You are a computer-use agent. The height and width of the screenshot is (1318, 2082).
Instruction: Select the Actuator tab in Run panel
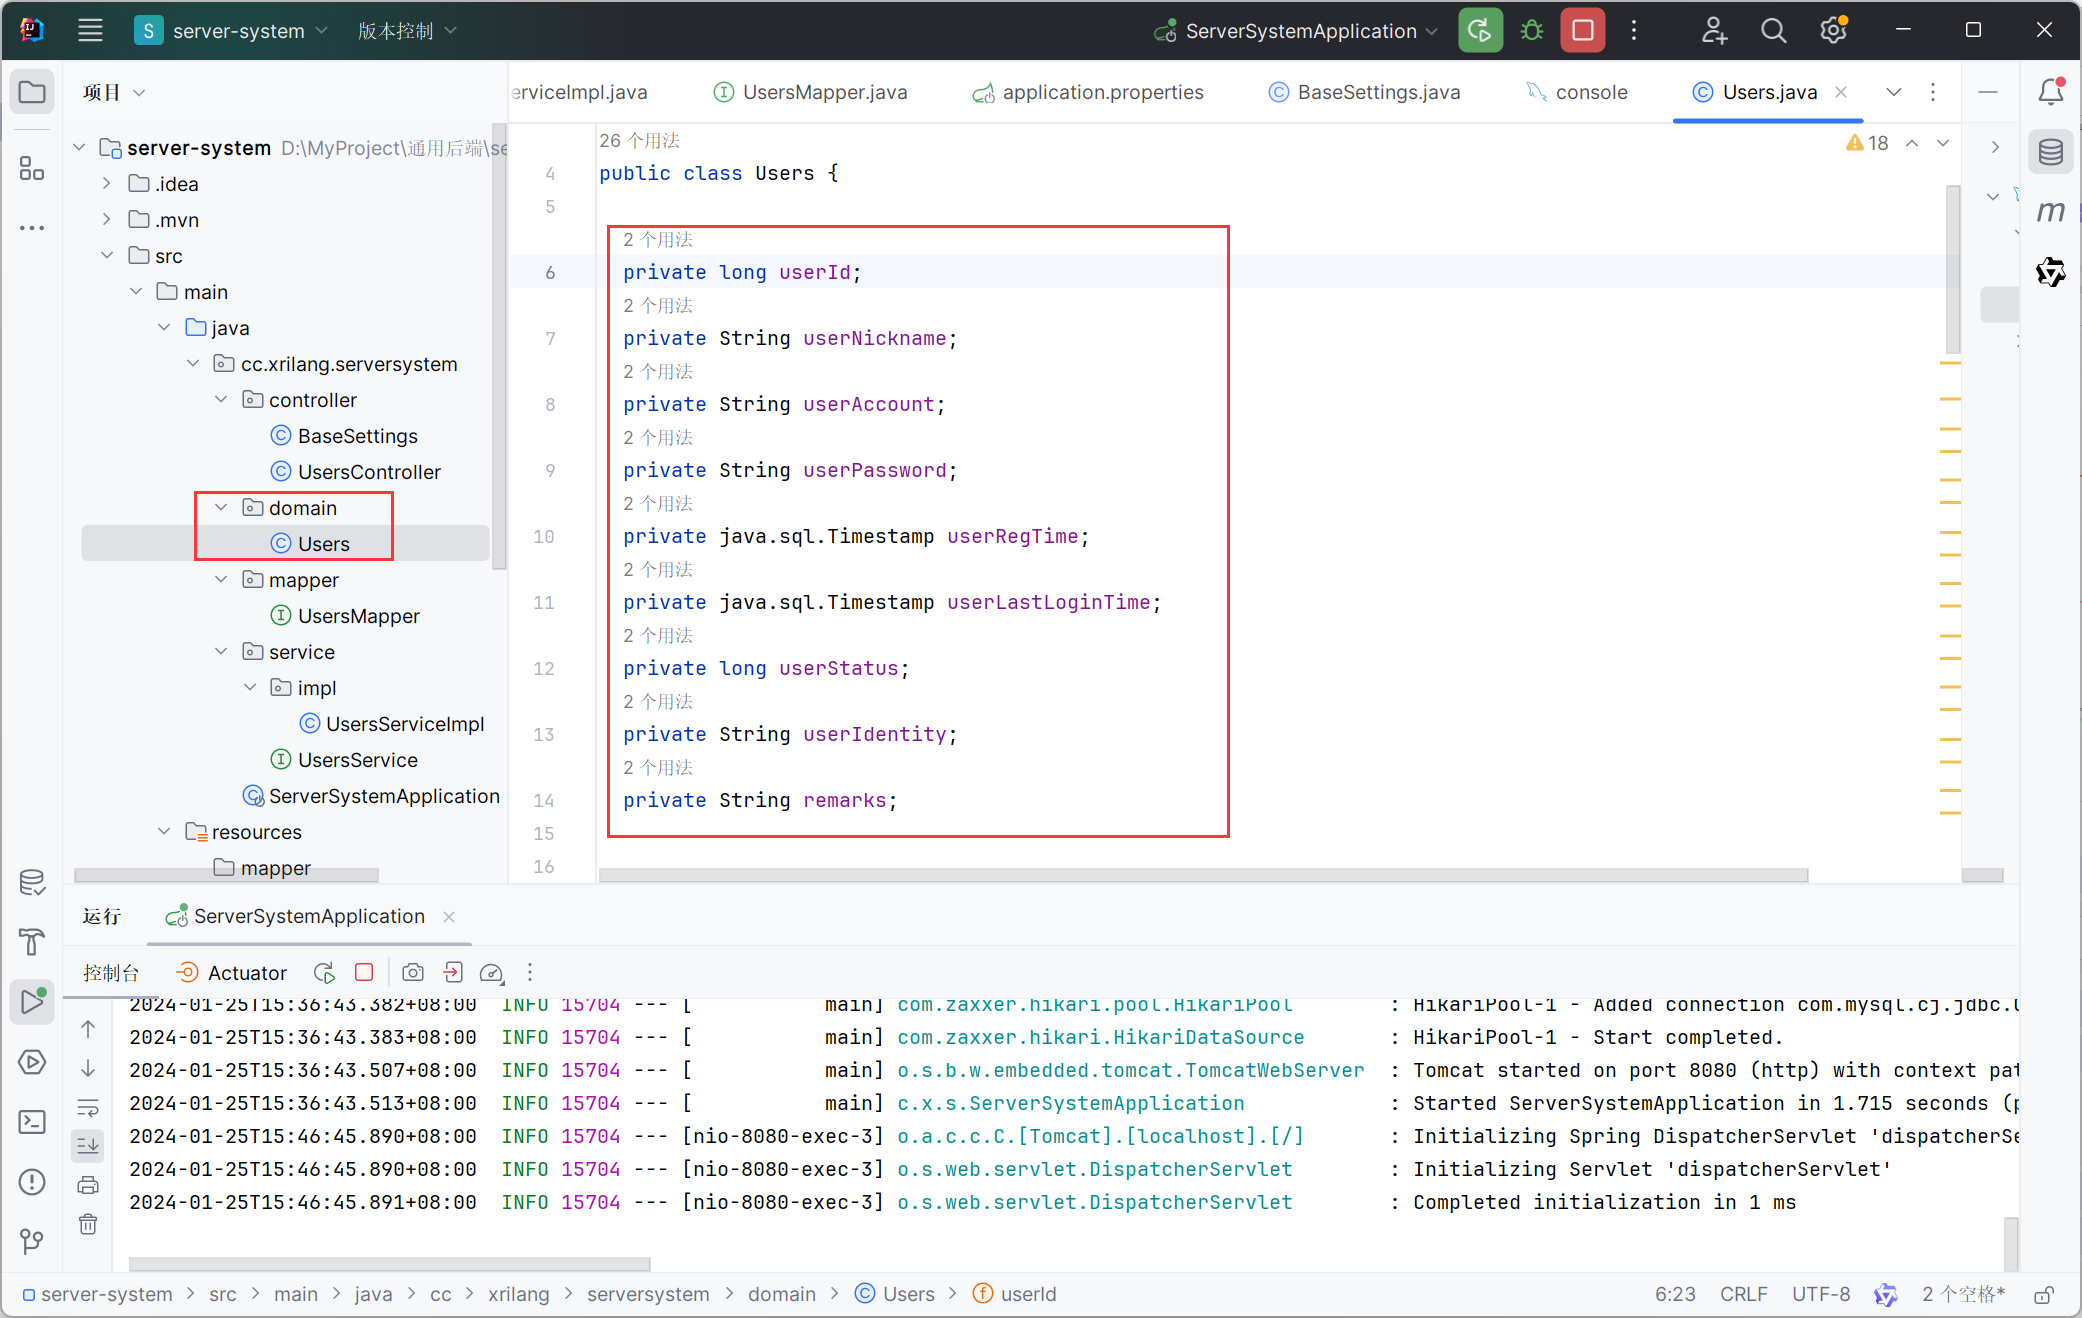point(232,973)
